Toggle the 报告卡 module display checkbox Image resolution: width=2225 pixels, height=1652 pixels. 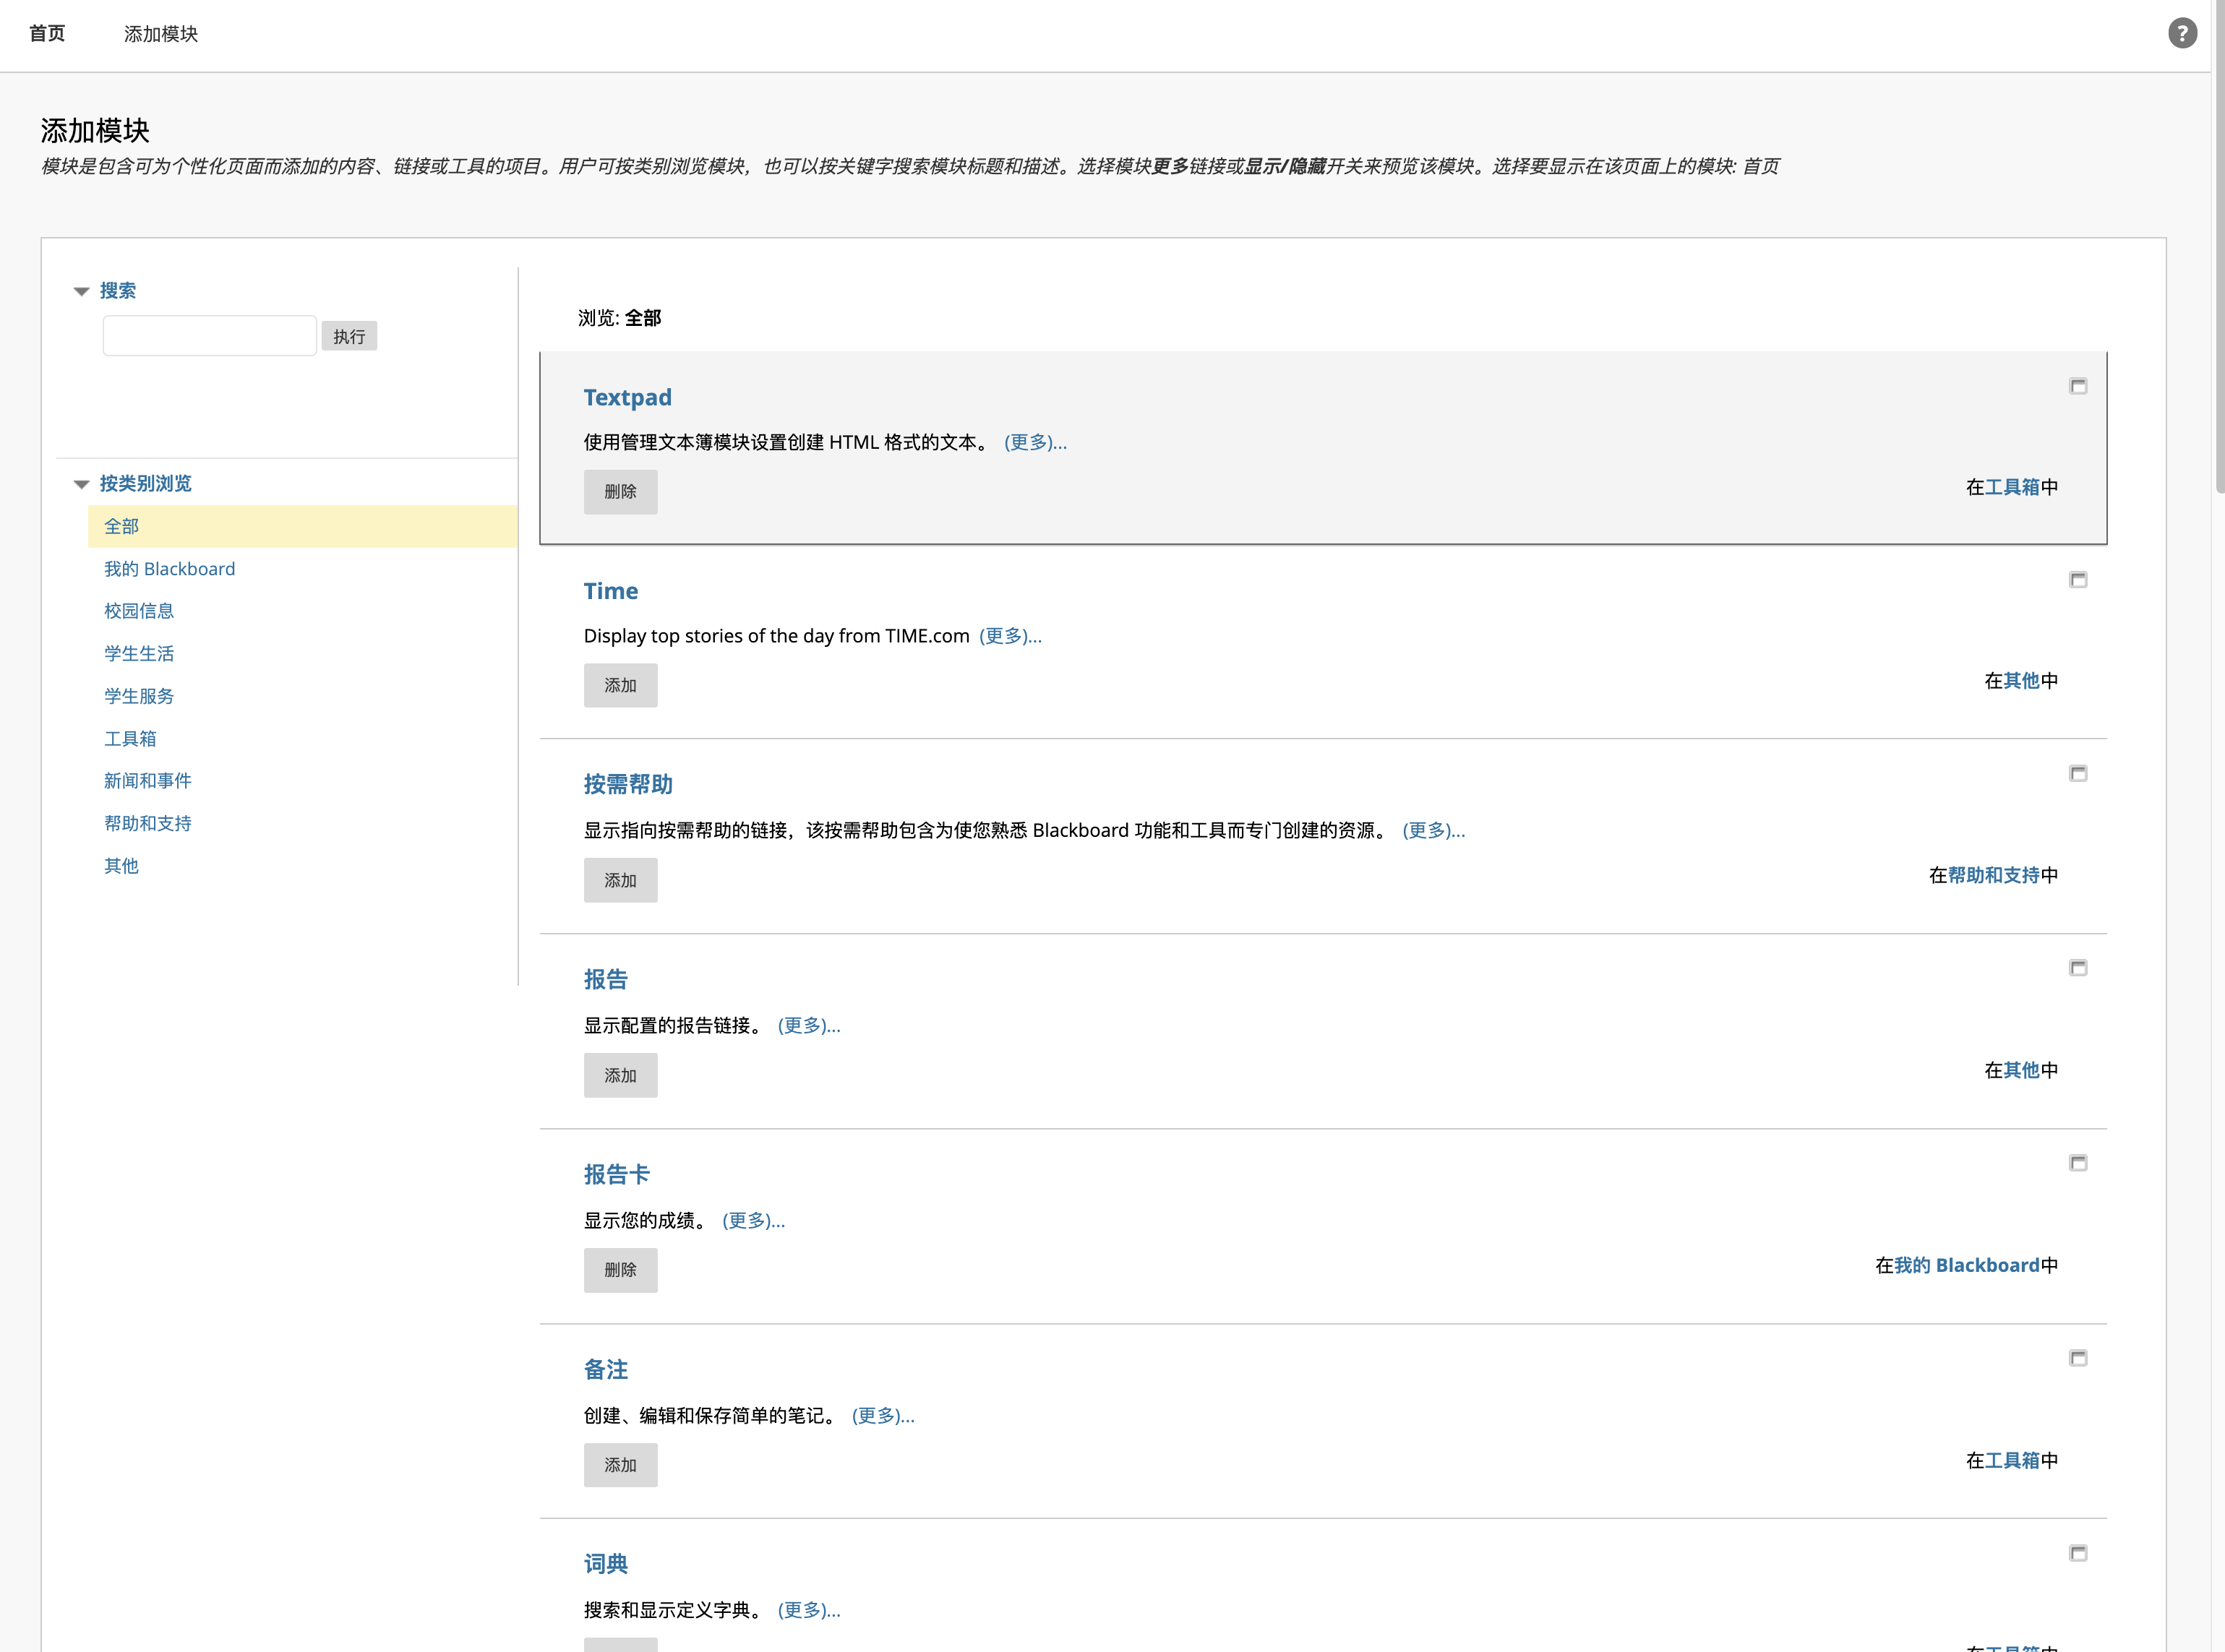2079,1163
